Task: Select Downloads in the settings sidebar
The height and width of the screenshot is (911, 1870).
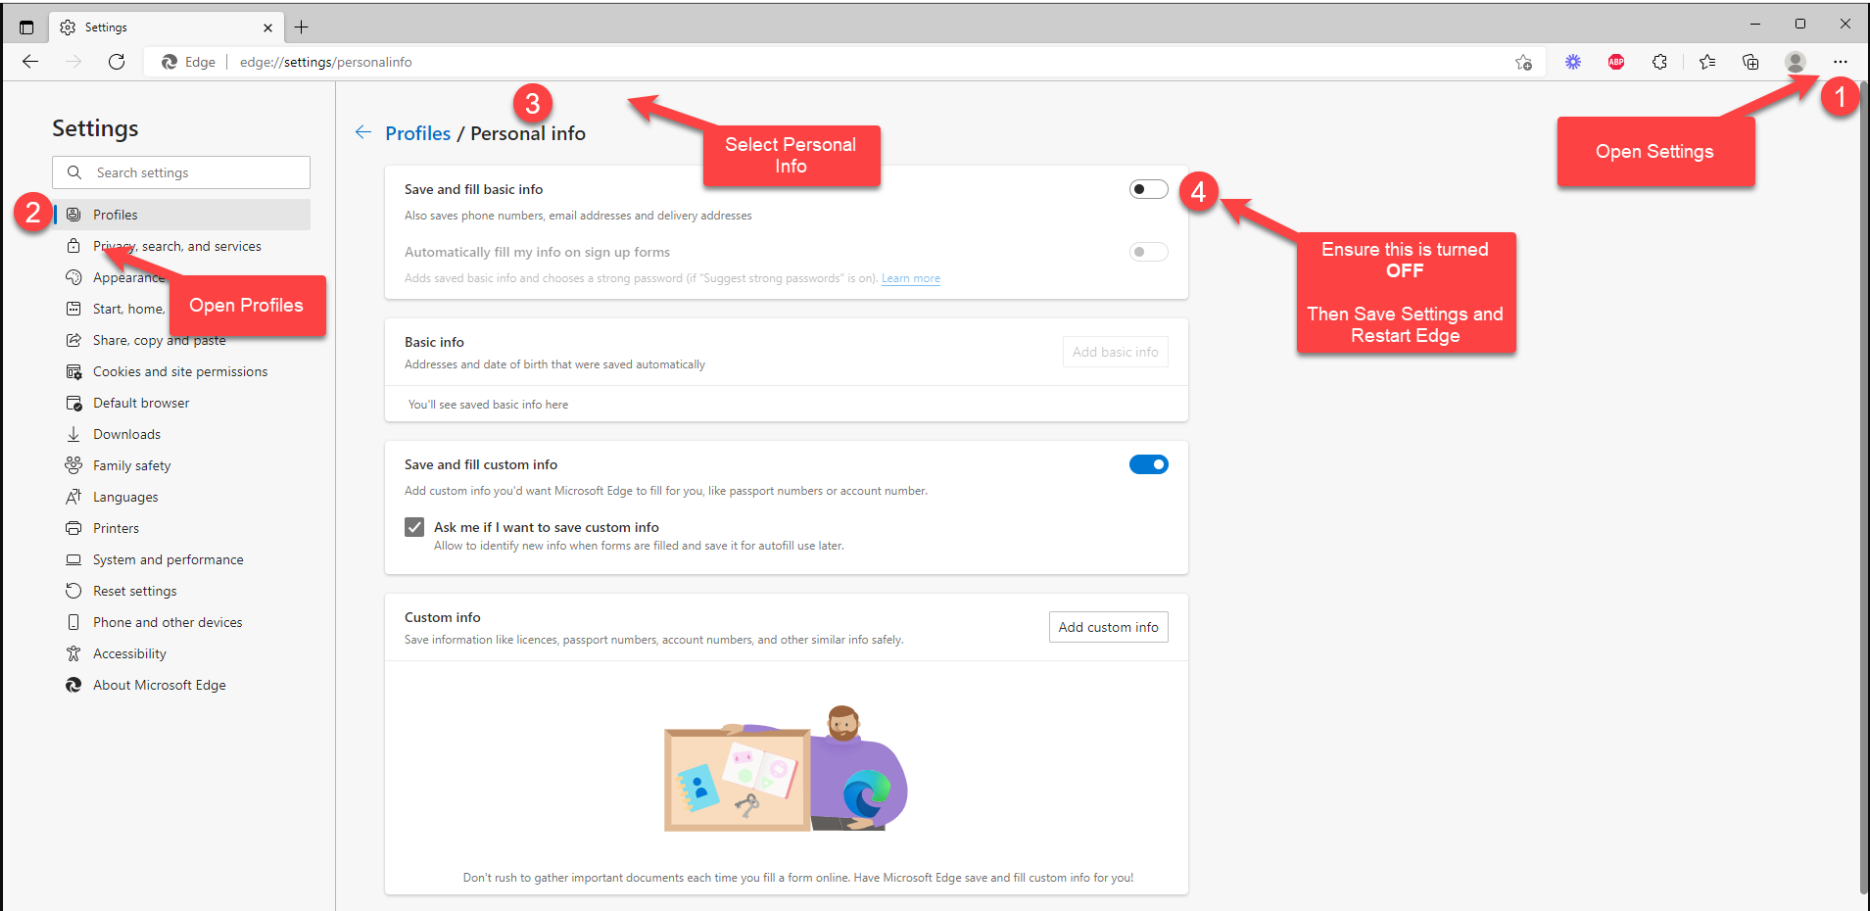Action: pyautogui.click(x=126, y=434)
